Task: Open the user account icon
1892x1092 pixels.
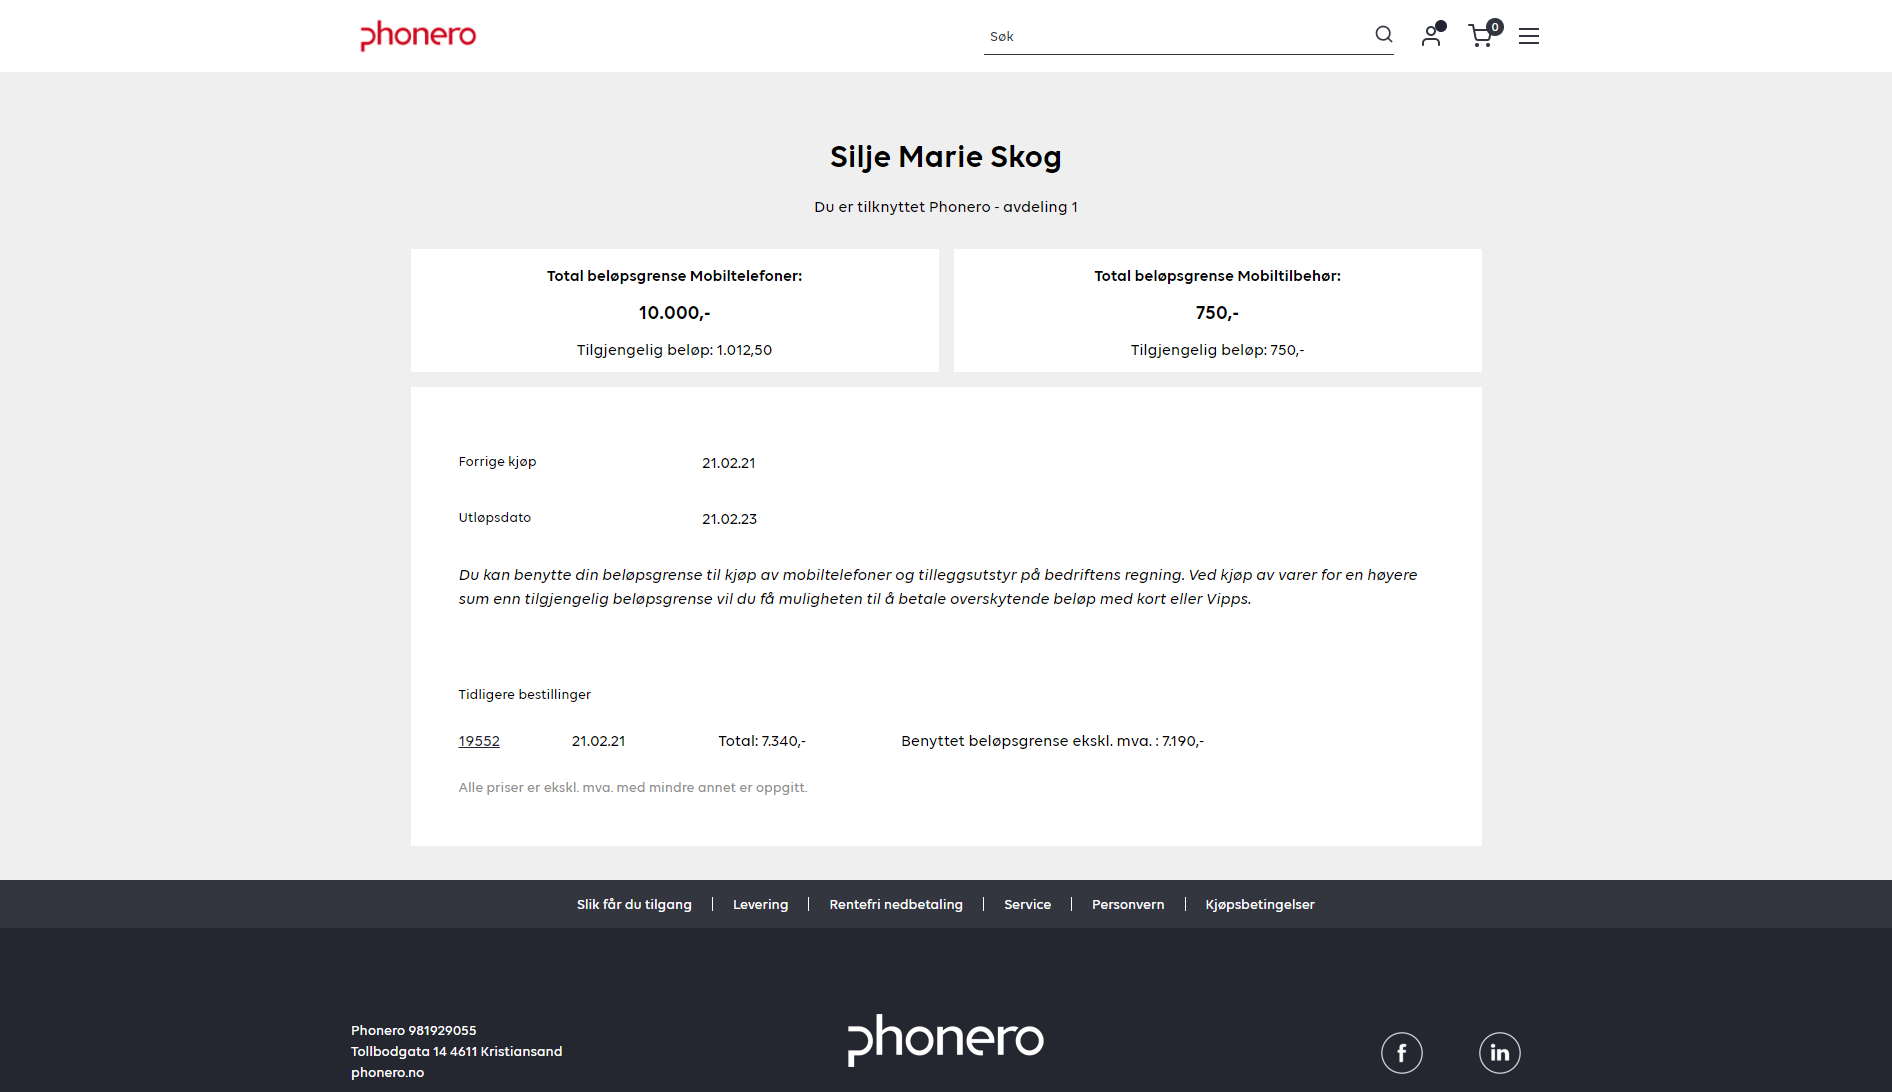Action: click(x=1433, y=35)
